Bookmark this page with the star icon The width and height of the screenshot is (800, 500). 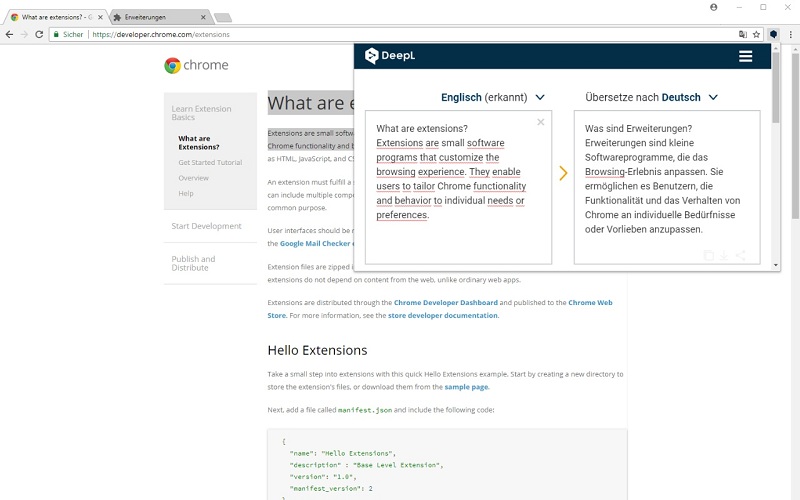(x=757, y=34)
